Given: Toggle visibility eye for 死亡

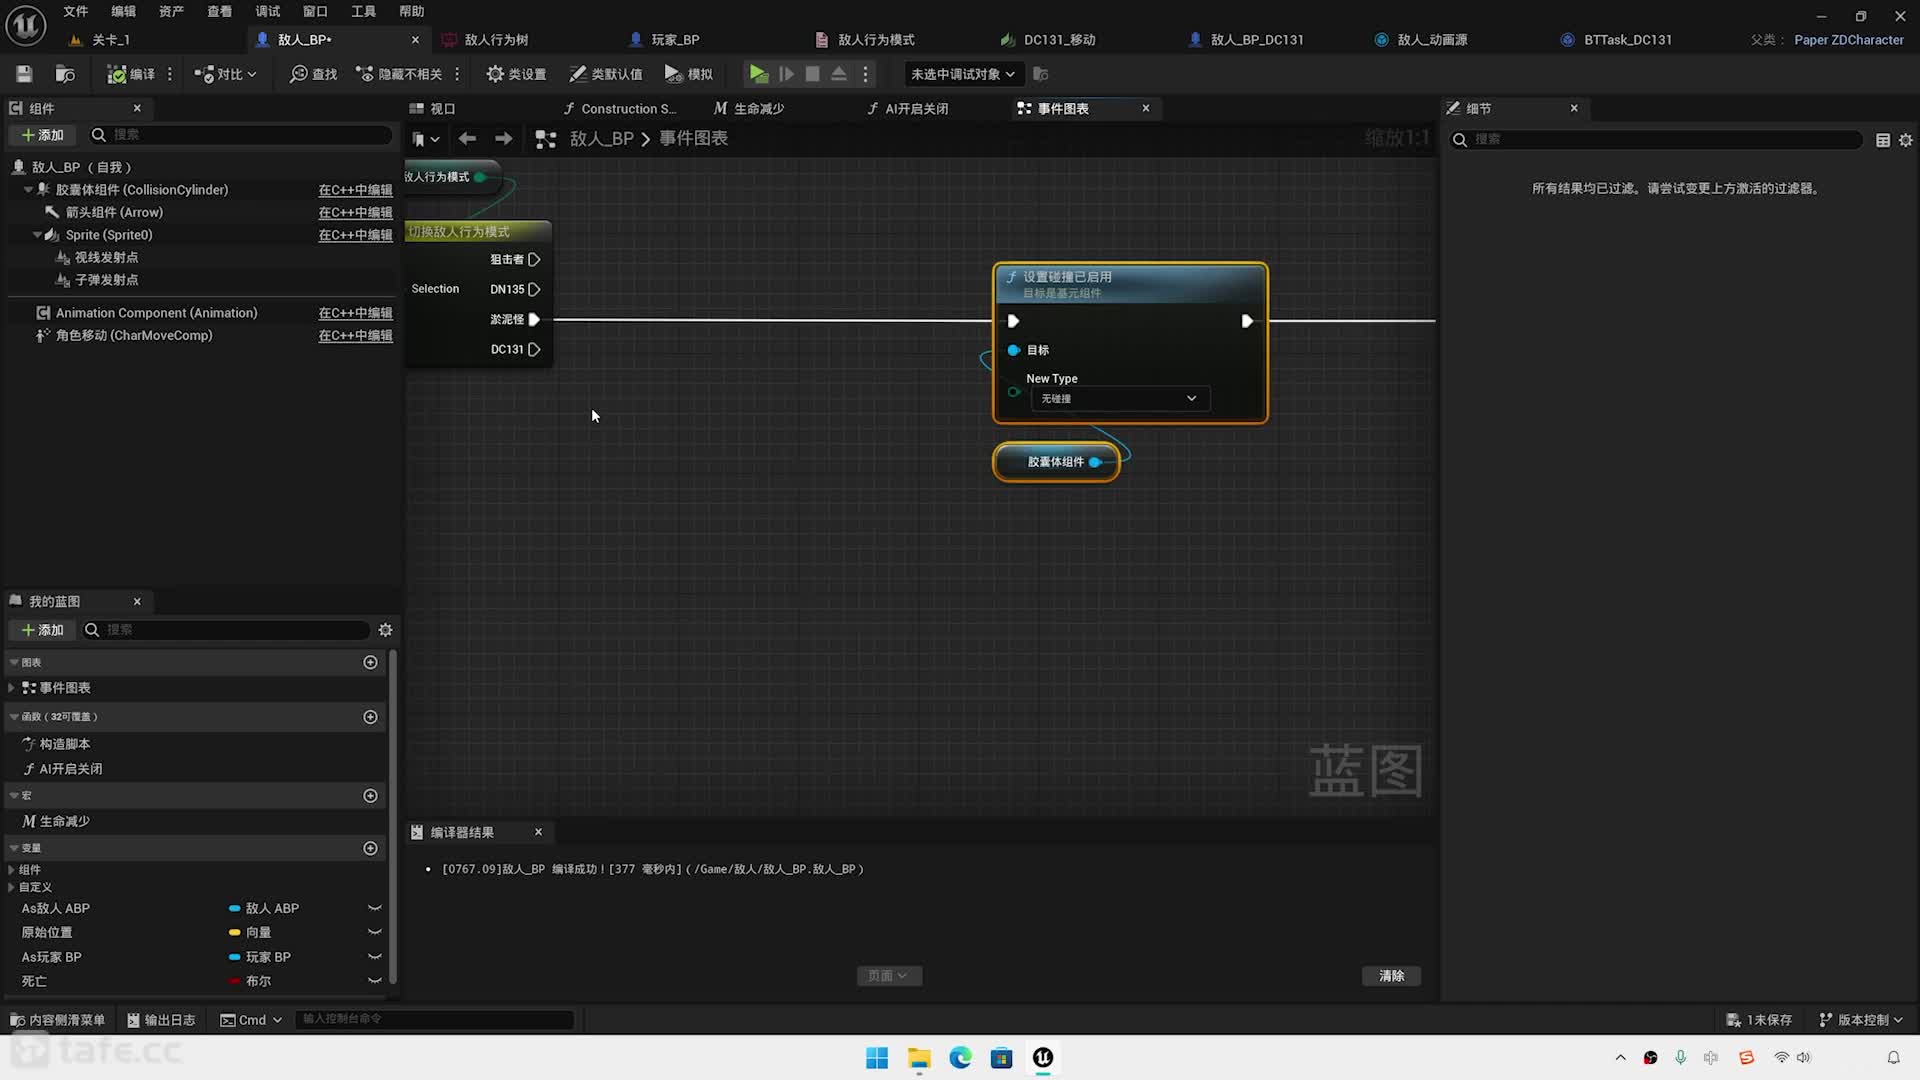Looking at the screenshot, I should pos(375,981).
